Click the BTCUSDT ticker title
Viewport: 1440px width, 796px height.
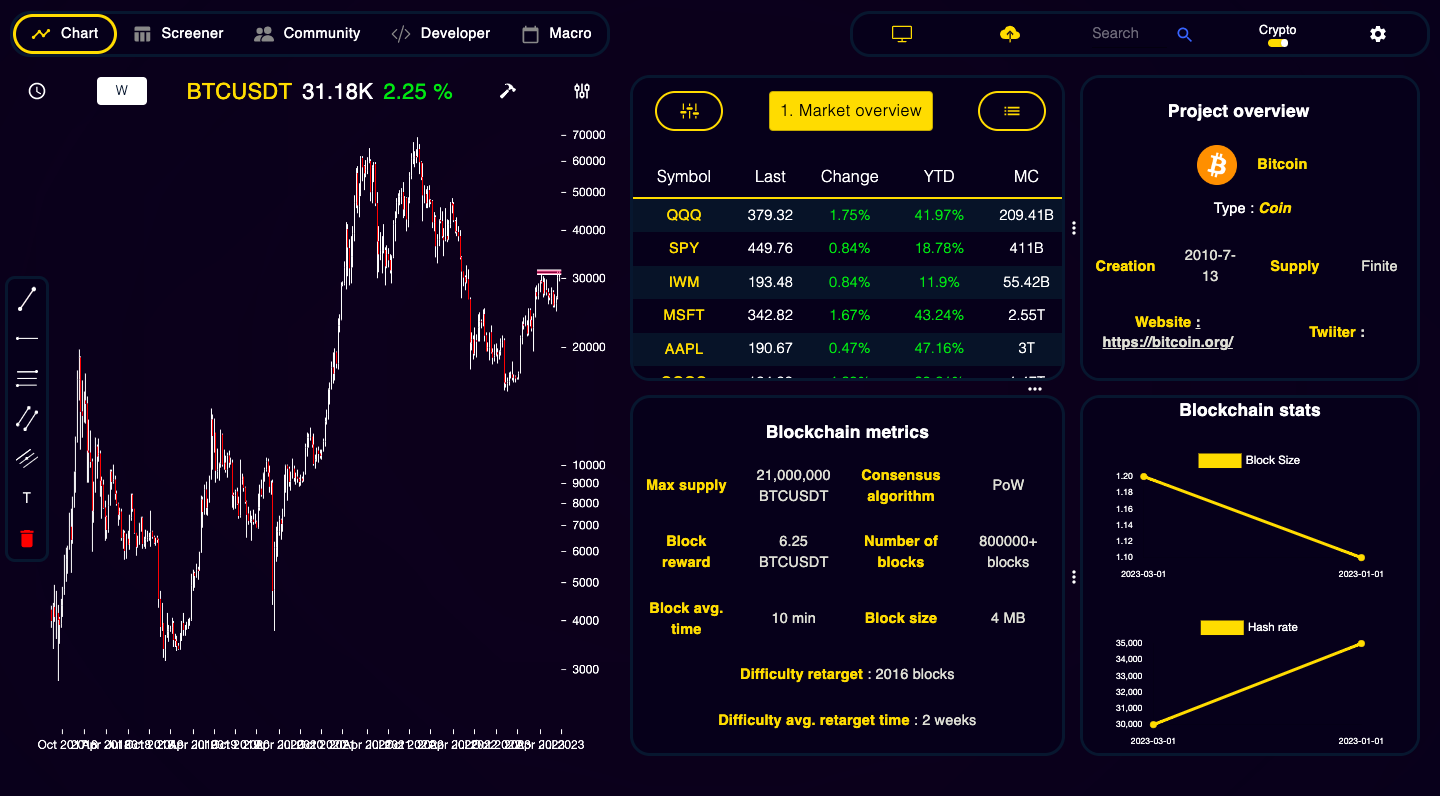pyautogui.click(x=239, y=92)
